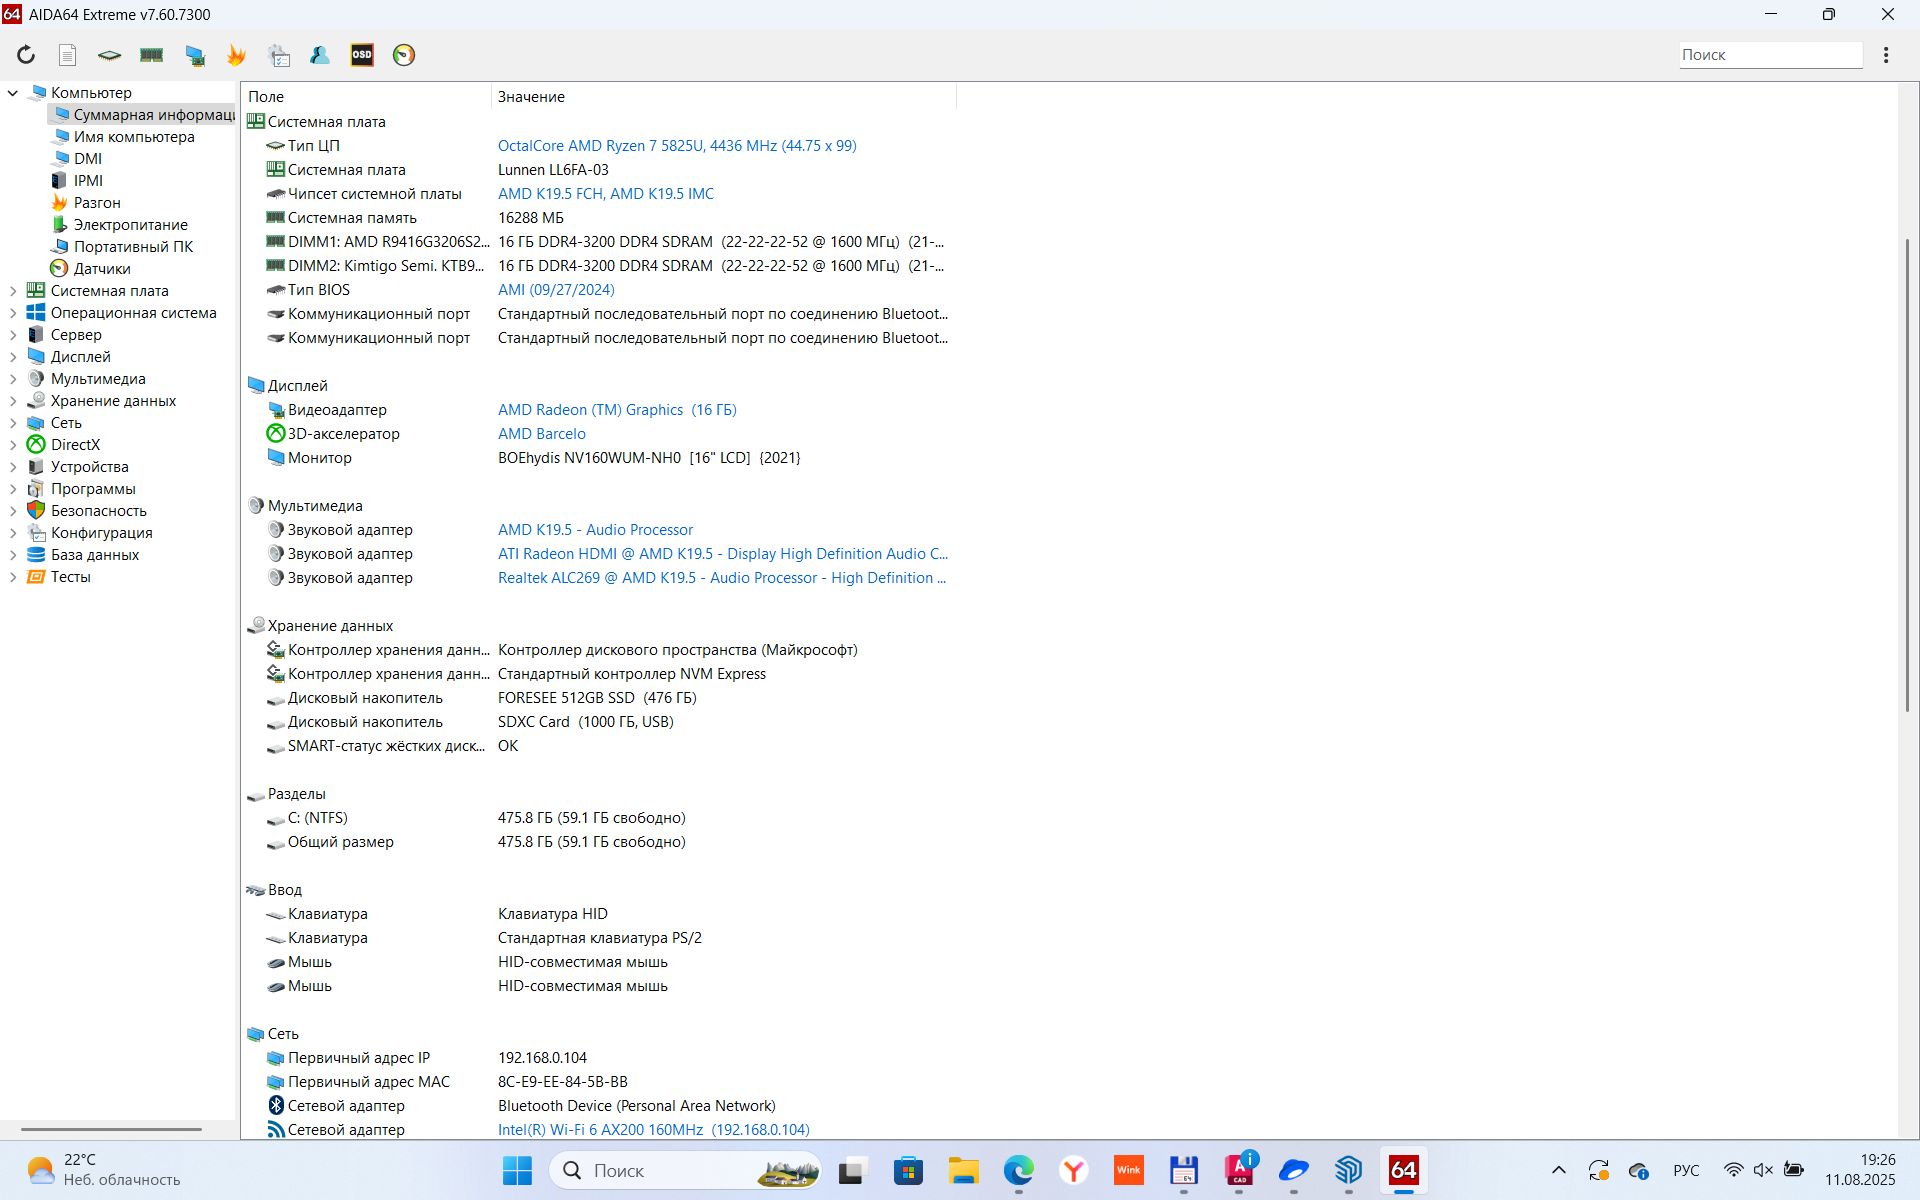The image size is (1920, 1200).
Task: Open the gauge SensorPanel toolbar icon
Action: click(404, 55)
